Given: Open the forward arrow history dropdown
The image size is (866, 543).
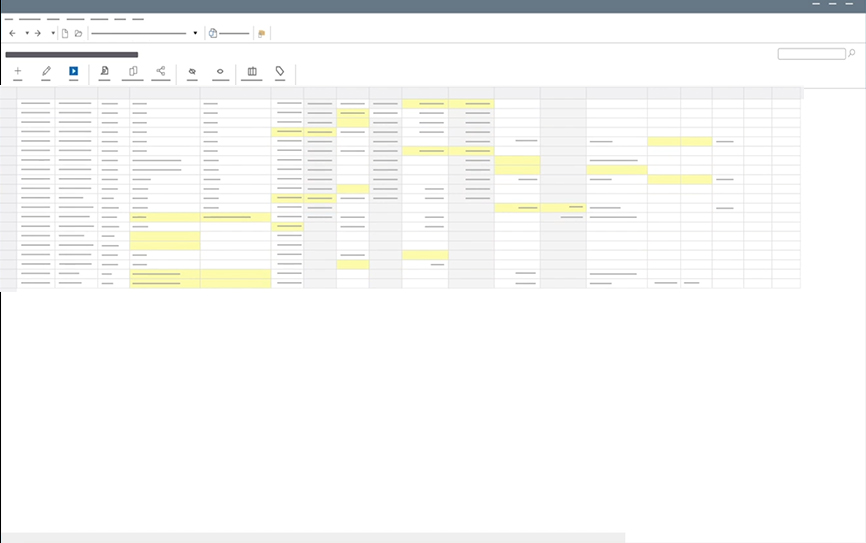Looking at the screenshot, I should [53, 33].
